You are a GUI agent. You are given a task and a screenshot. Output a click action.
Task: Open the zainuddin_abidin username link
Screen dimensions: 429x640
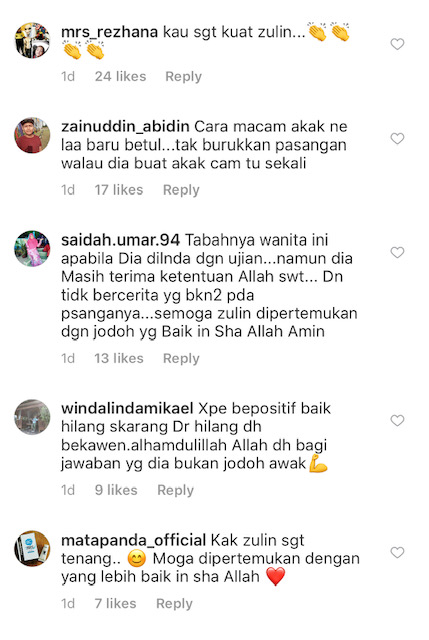pyautogui.click(x=125, y=127)
